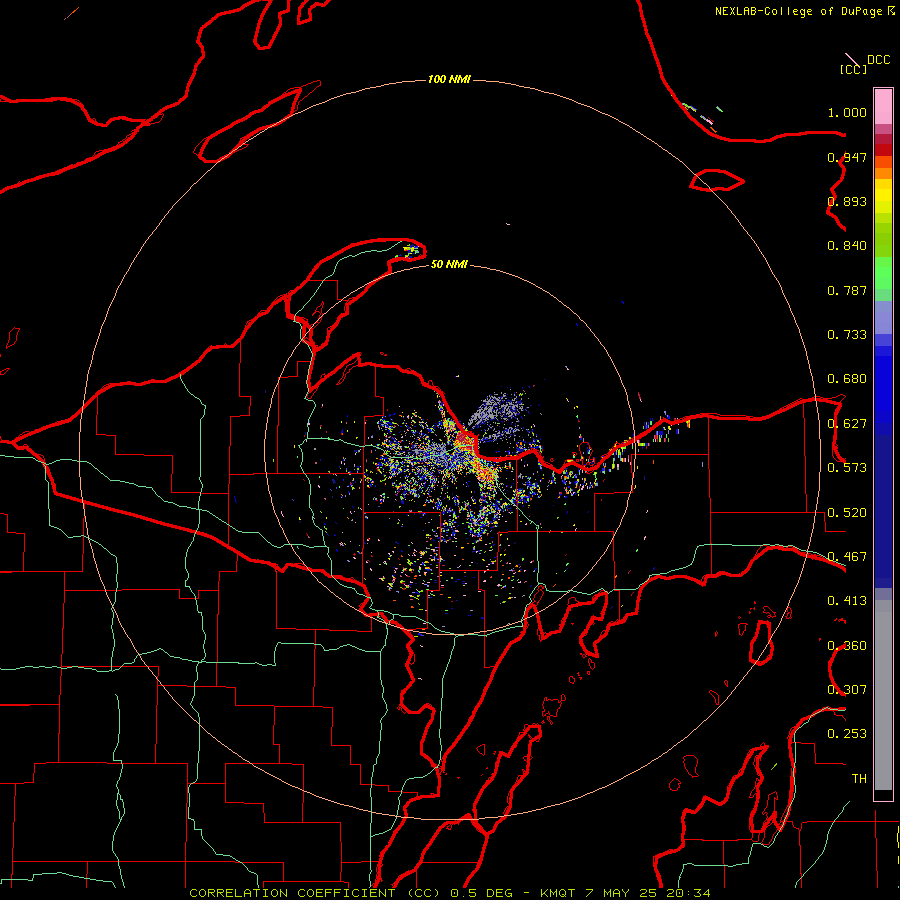Image resolution: width=900 pixels, height=900 pixels.
Task: Select the 0.413 legend value
Action: (x=847, y=601)
